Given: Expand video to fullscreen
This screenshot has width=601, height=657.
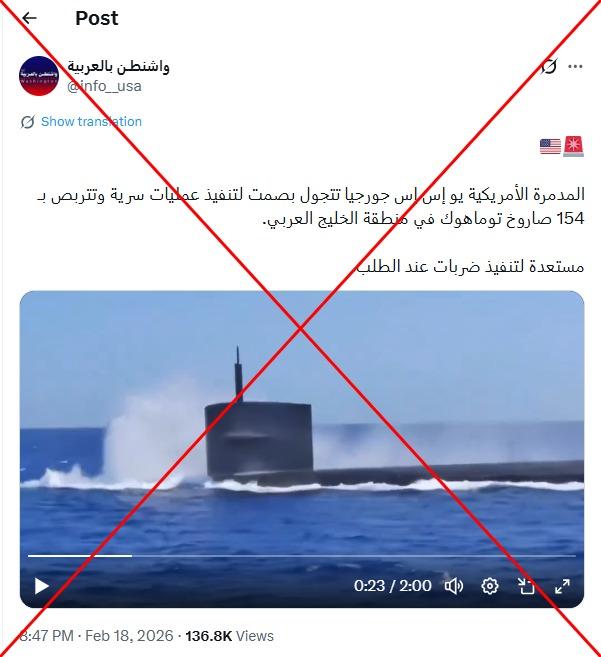Looking at the screenshot, I should (562, 586).
